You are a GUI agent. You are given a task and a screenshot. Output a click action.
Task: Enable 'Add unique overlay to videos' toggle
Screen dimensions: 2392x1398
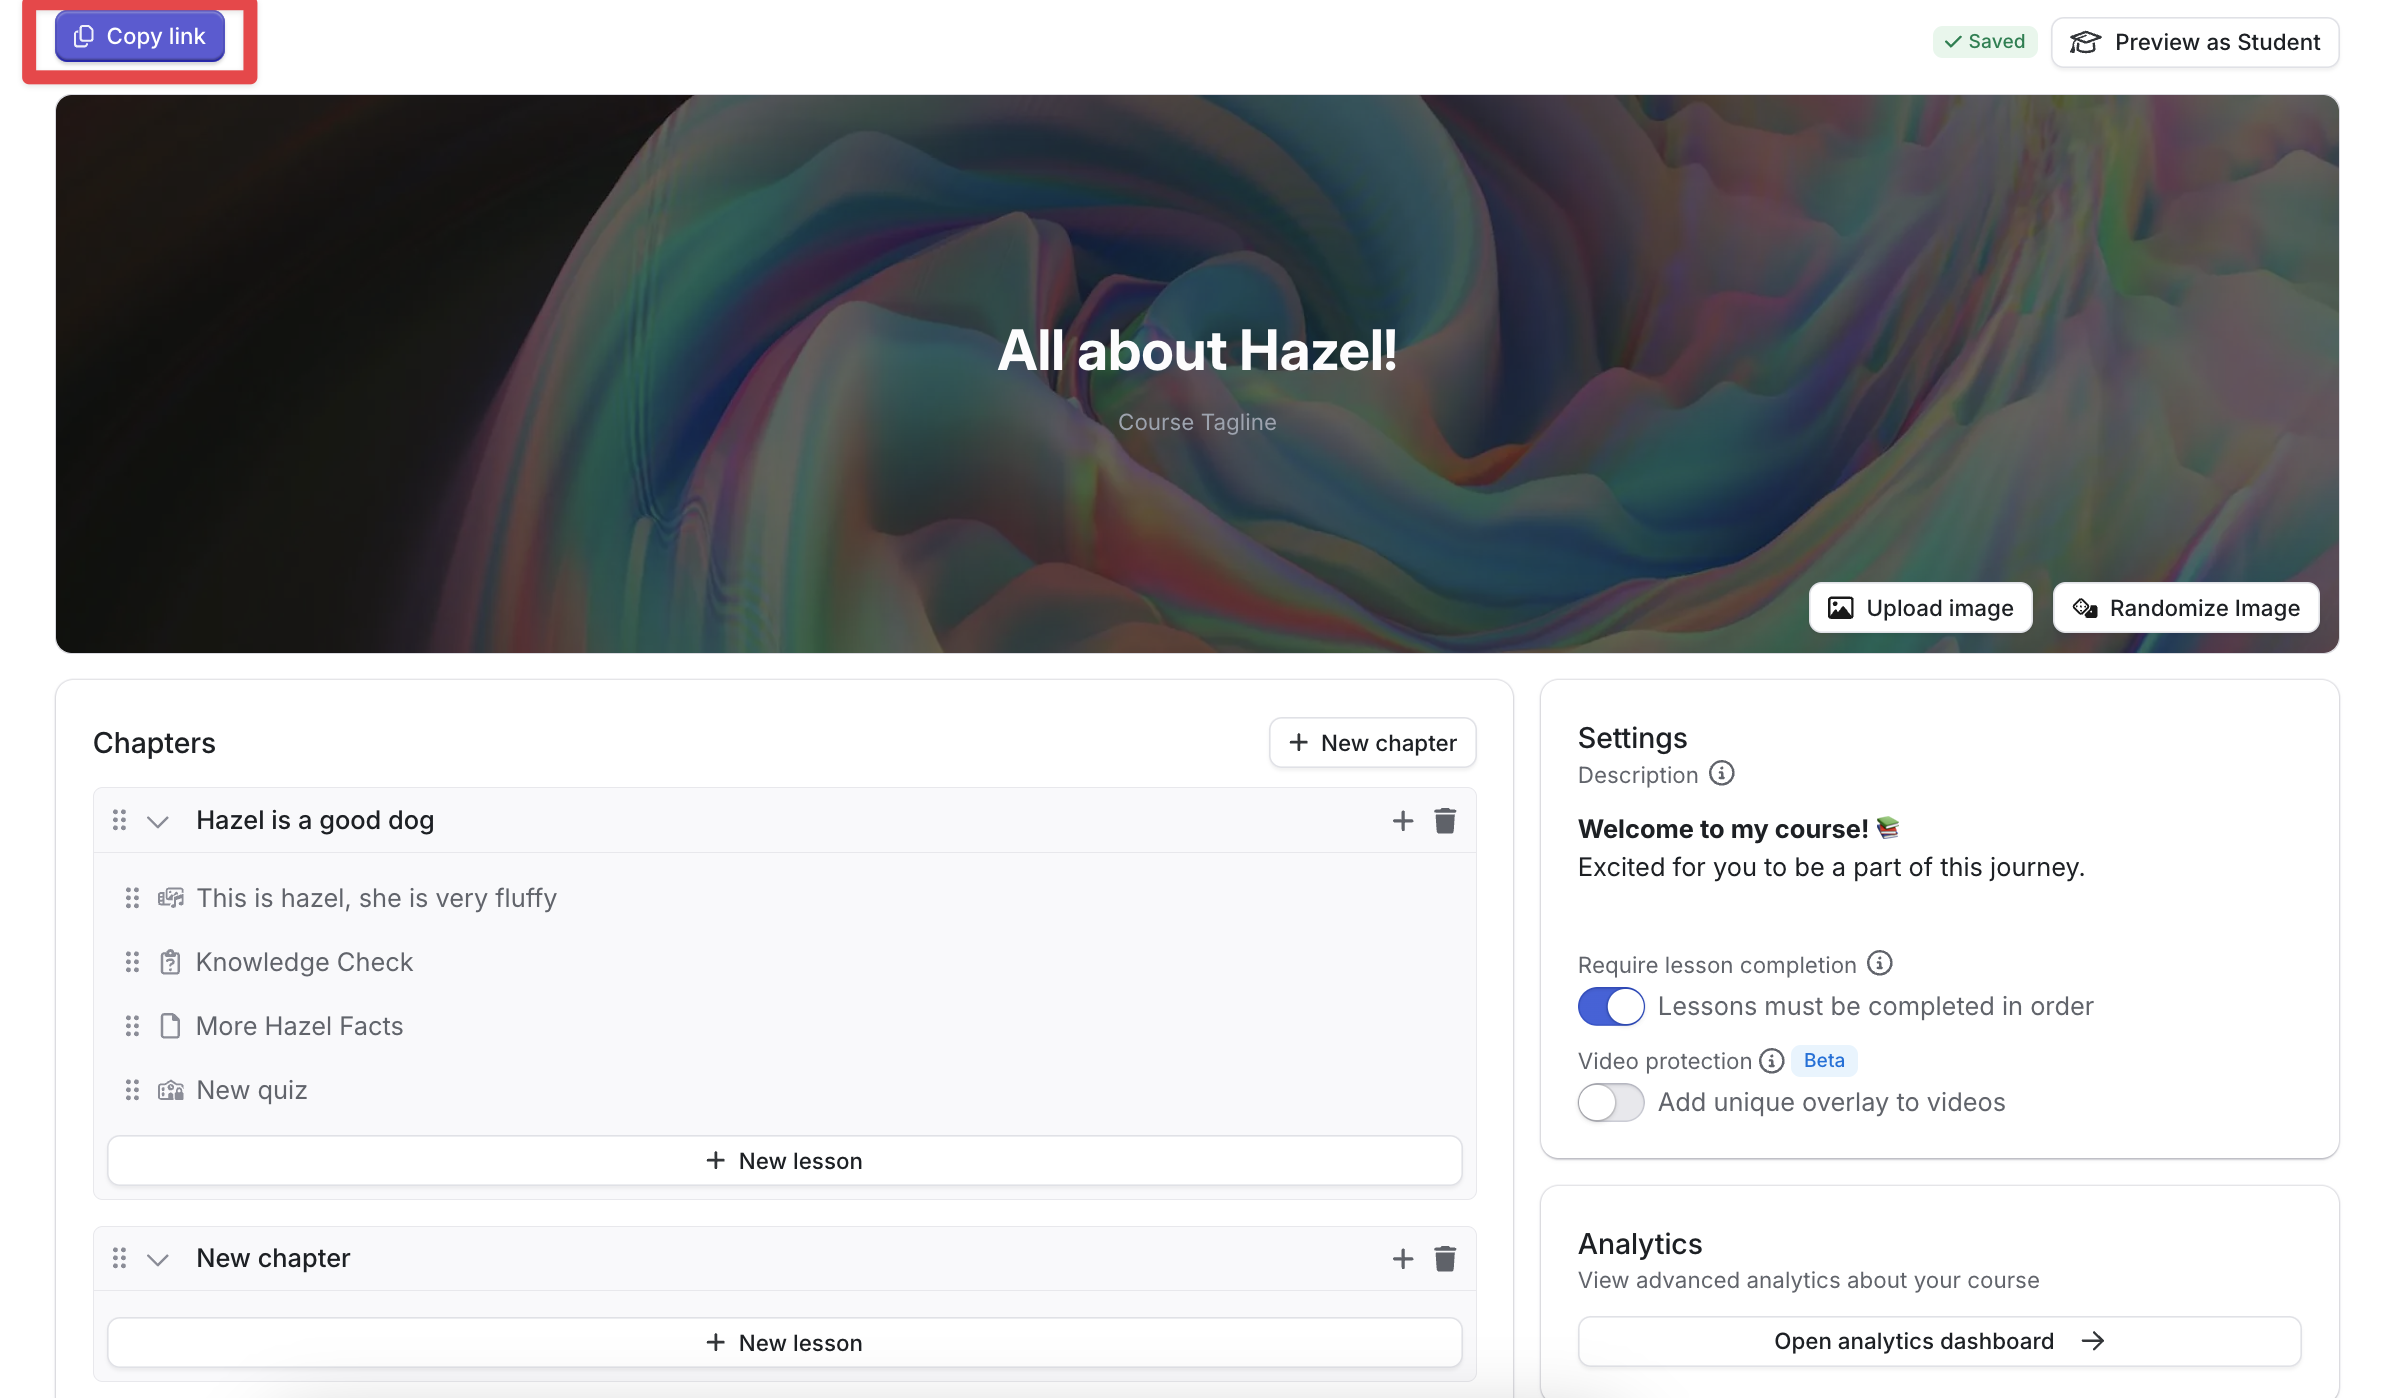1610,1102
